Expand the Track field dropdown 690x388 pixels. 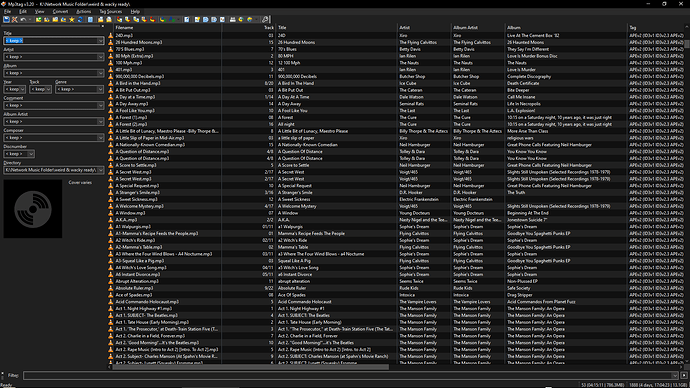[x=48, y=89]
